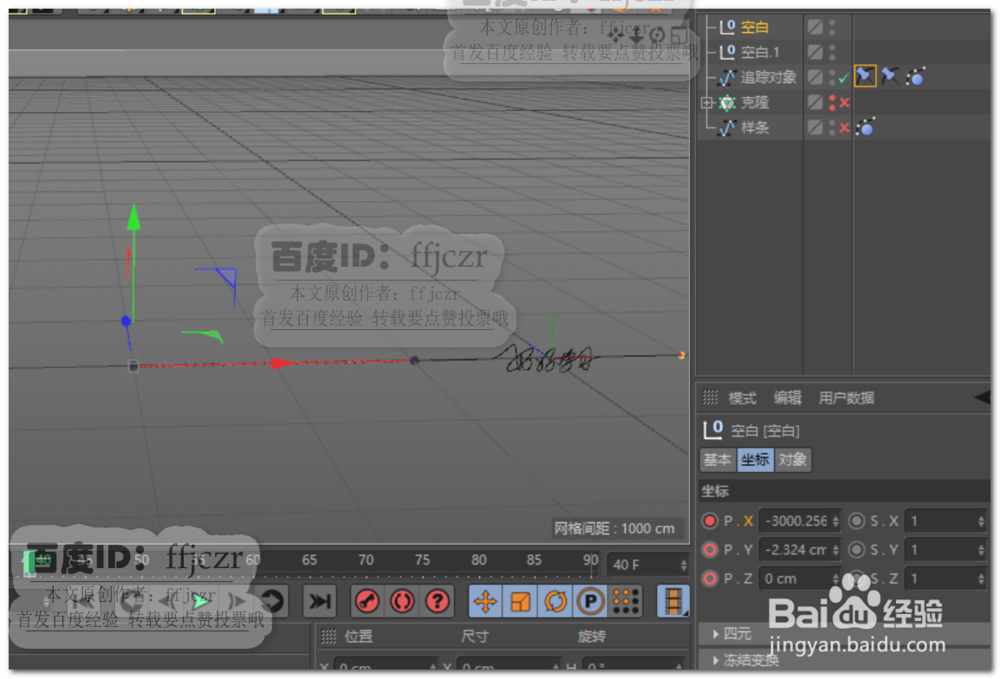The width and height of the screenshot is (1000, 679).
Task: Open the 模式 menu
Action: (x=742, y=398)
